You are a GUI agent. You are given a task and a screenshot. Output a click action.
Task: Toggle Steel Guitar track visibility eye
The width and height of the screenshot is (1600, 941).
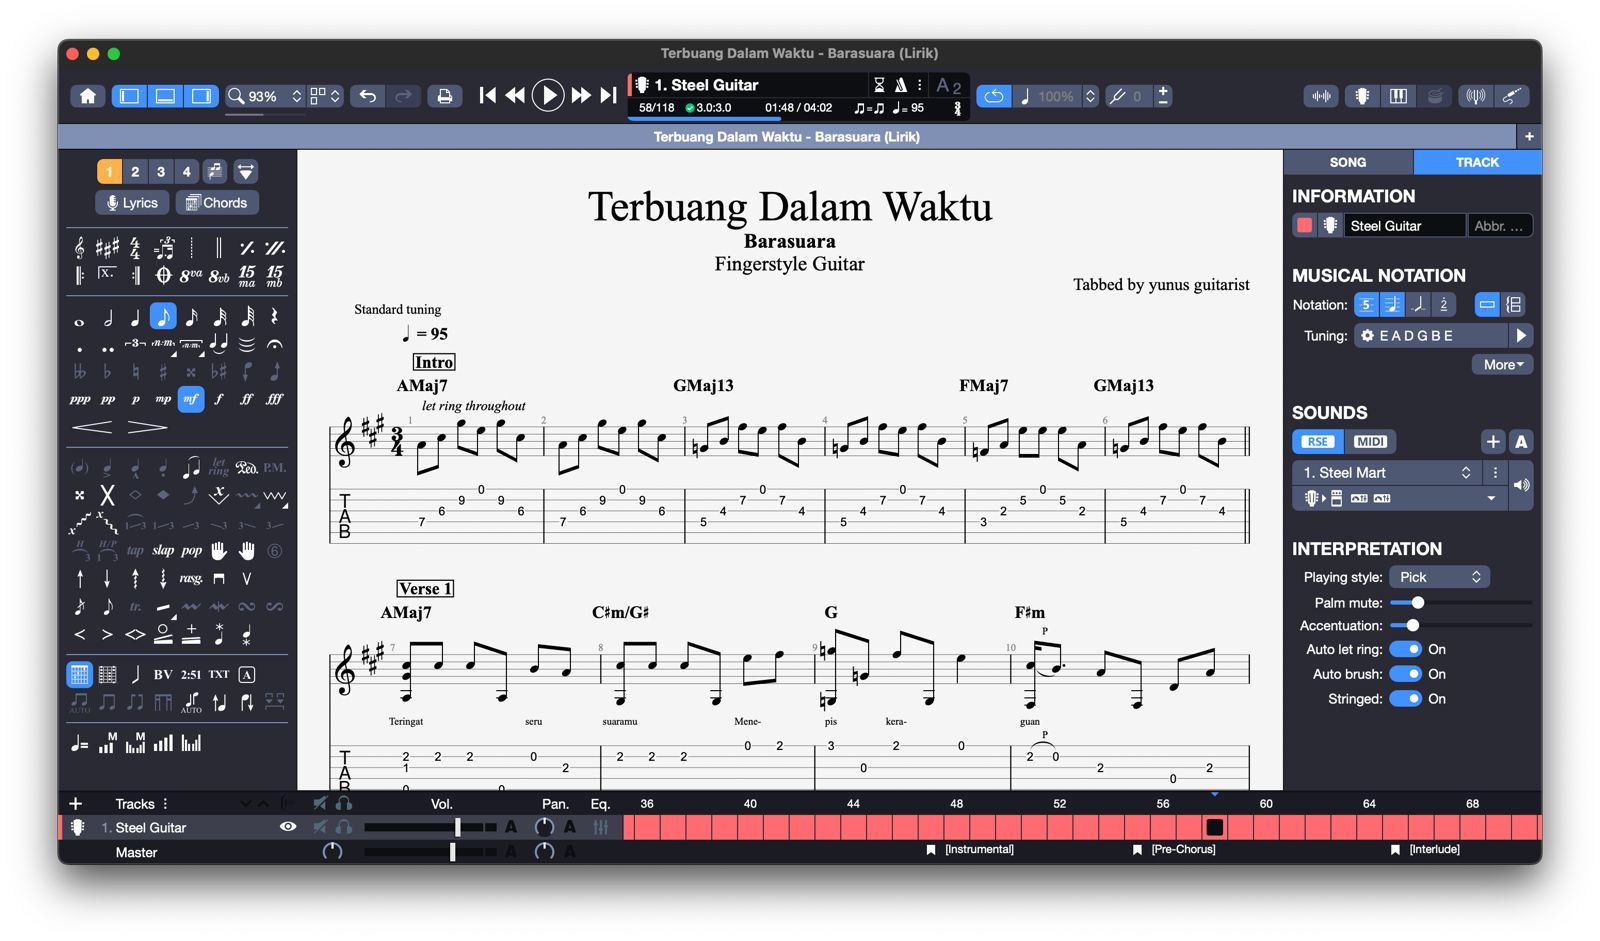pos(288,827)
